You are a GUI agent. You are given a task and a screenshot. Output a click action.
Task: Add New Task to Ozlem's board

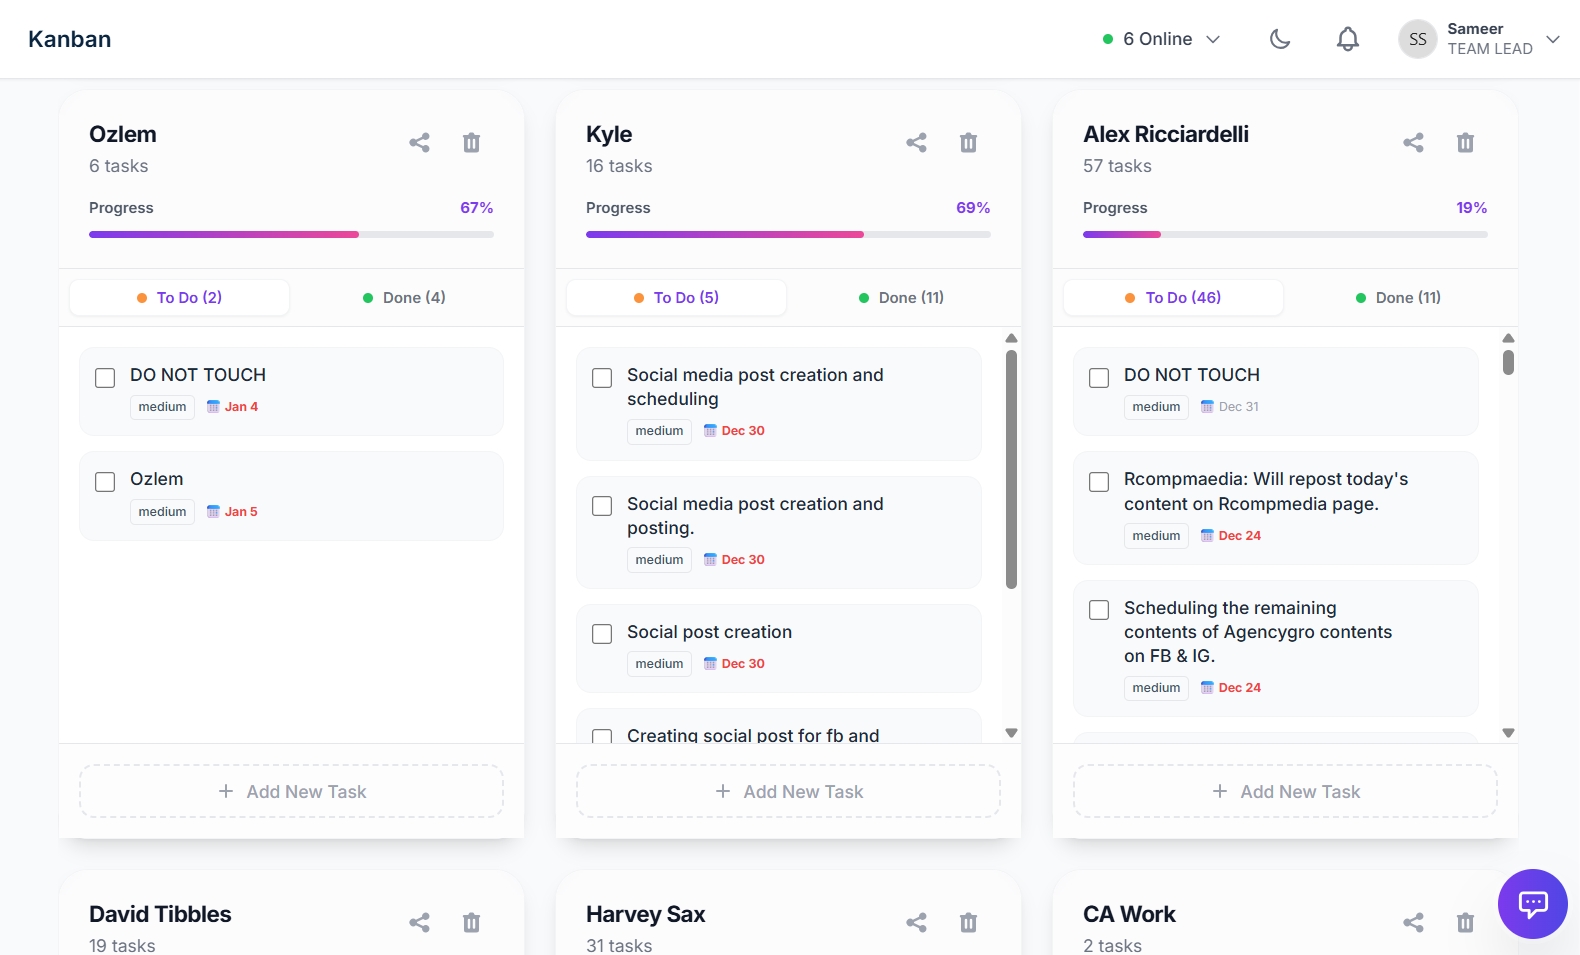coord(291,792)
